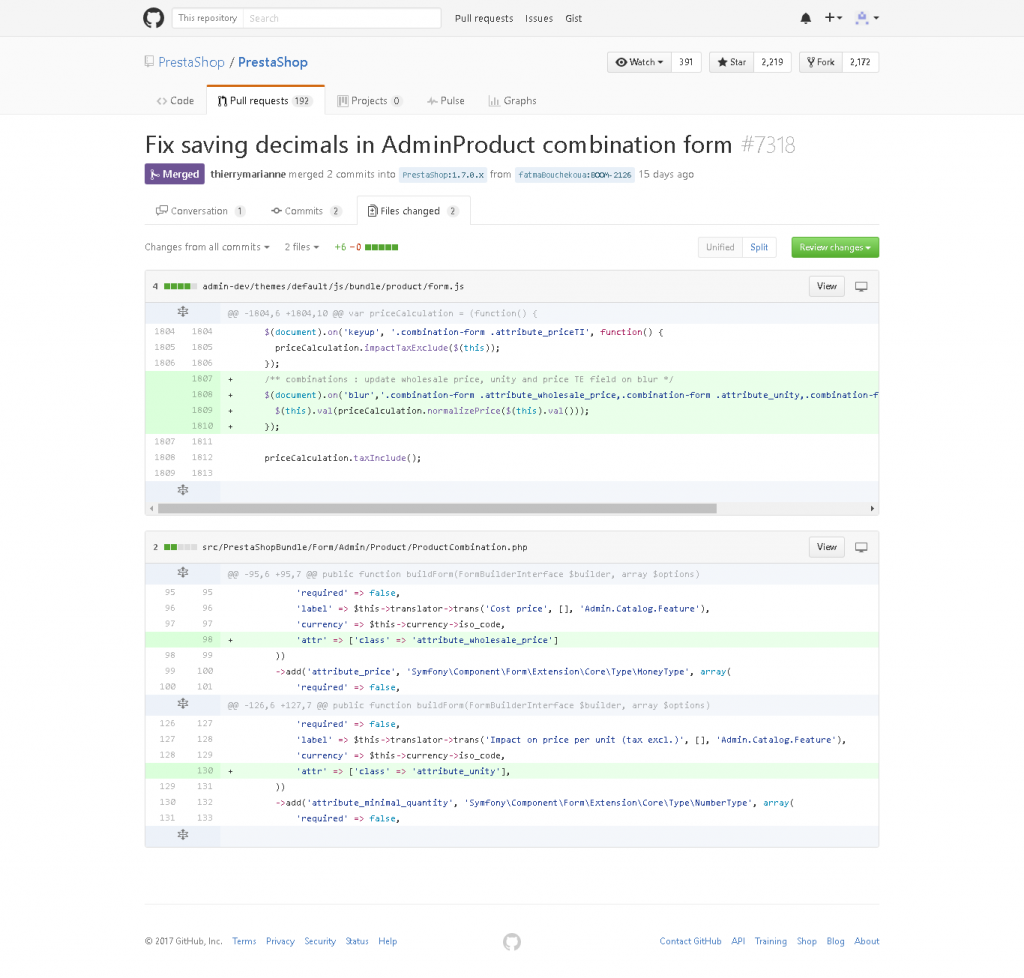
Task: Select the rich diff display icon on Form.js
Action: pyautogui.click(x=861, y=286)
